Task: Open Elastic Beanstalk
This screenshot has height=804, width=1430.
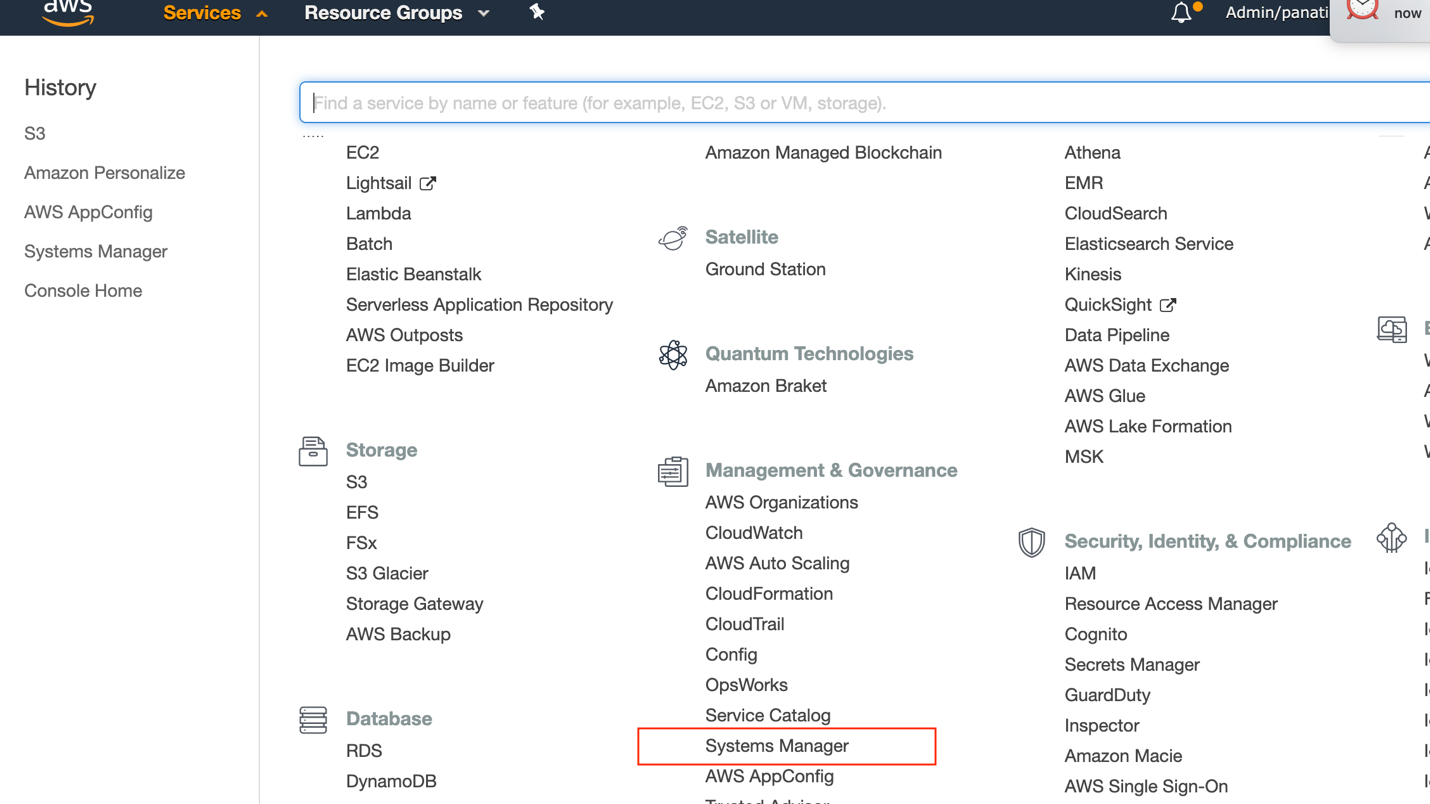Action: click(x=414, y=274)
